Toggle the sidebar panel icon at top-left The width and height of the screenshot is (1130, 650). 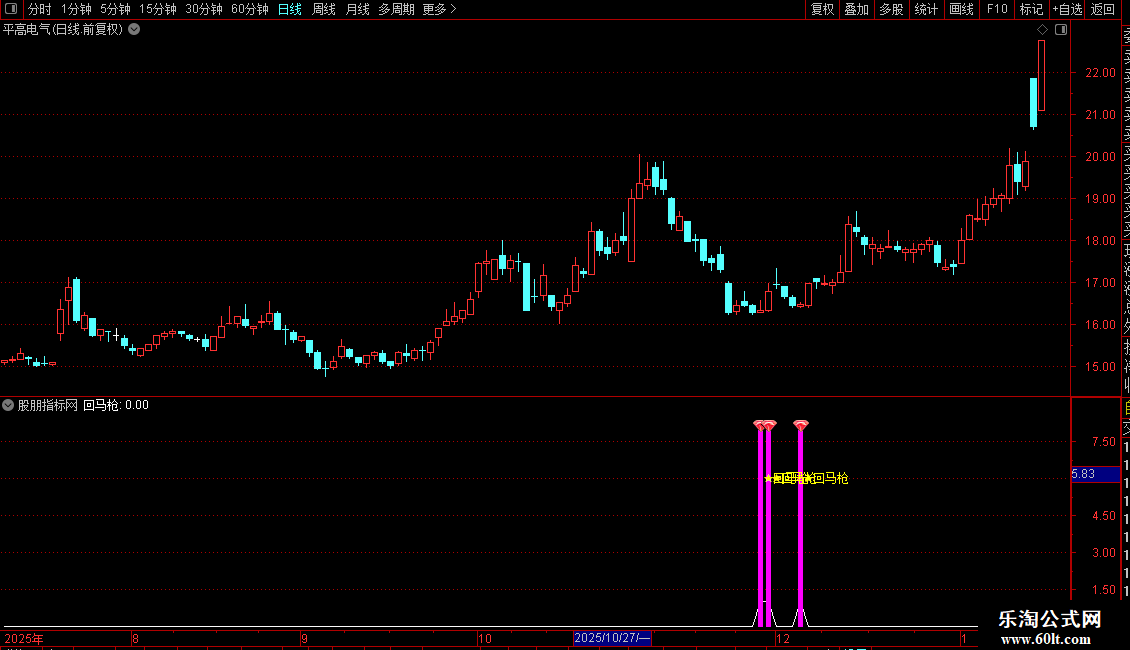(11, 9)
